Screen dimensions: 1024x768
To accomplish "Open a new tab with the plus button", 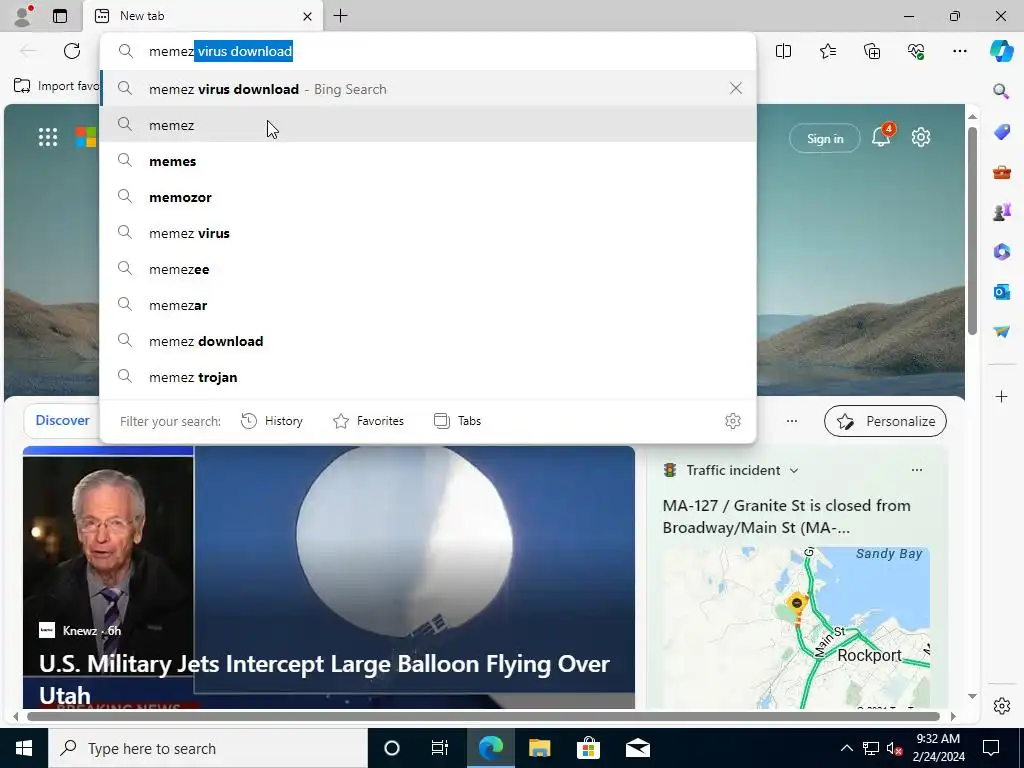I will 340,16.
